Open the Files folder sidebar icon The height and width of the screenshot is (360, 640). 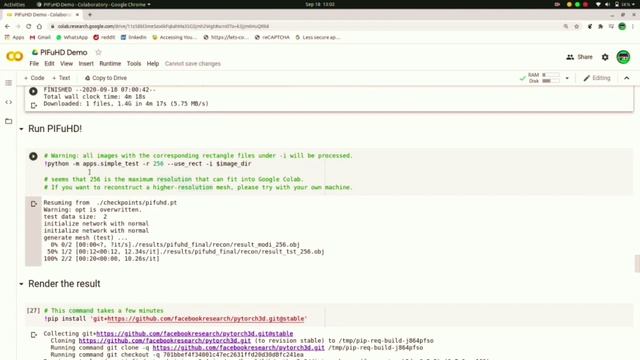pos(9,121)
